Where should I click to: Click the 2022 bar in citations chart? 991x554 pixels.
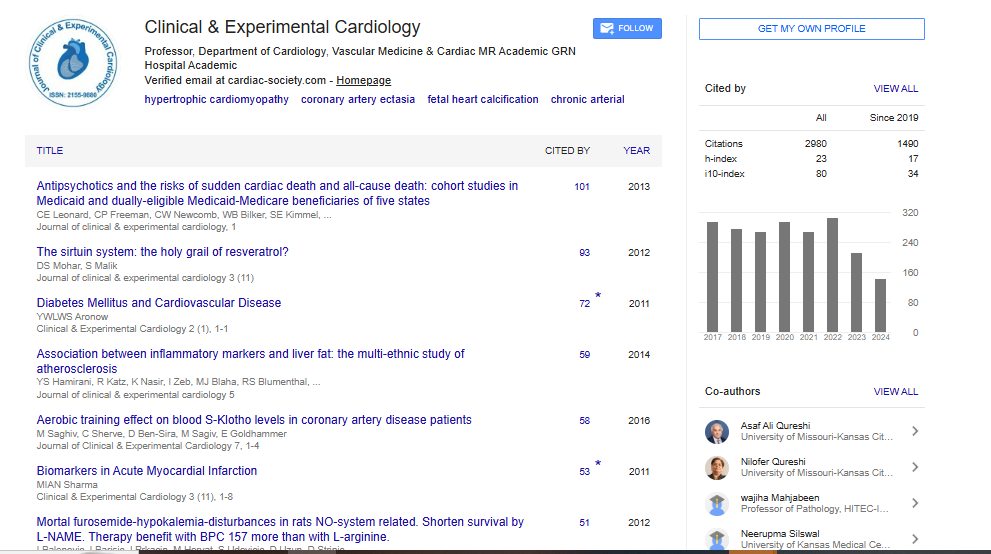click(x=832, y=275)
